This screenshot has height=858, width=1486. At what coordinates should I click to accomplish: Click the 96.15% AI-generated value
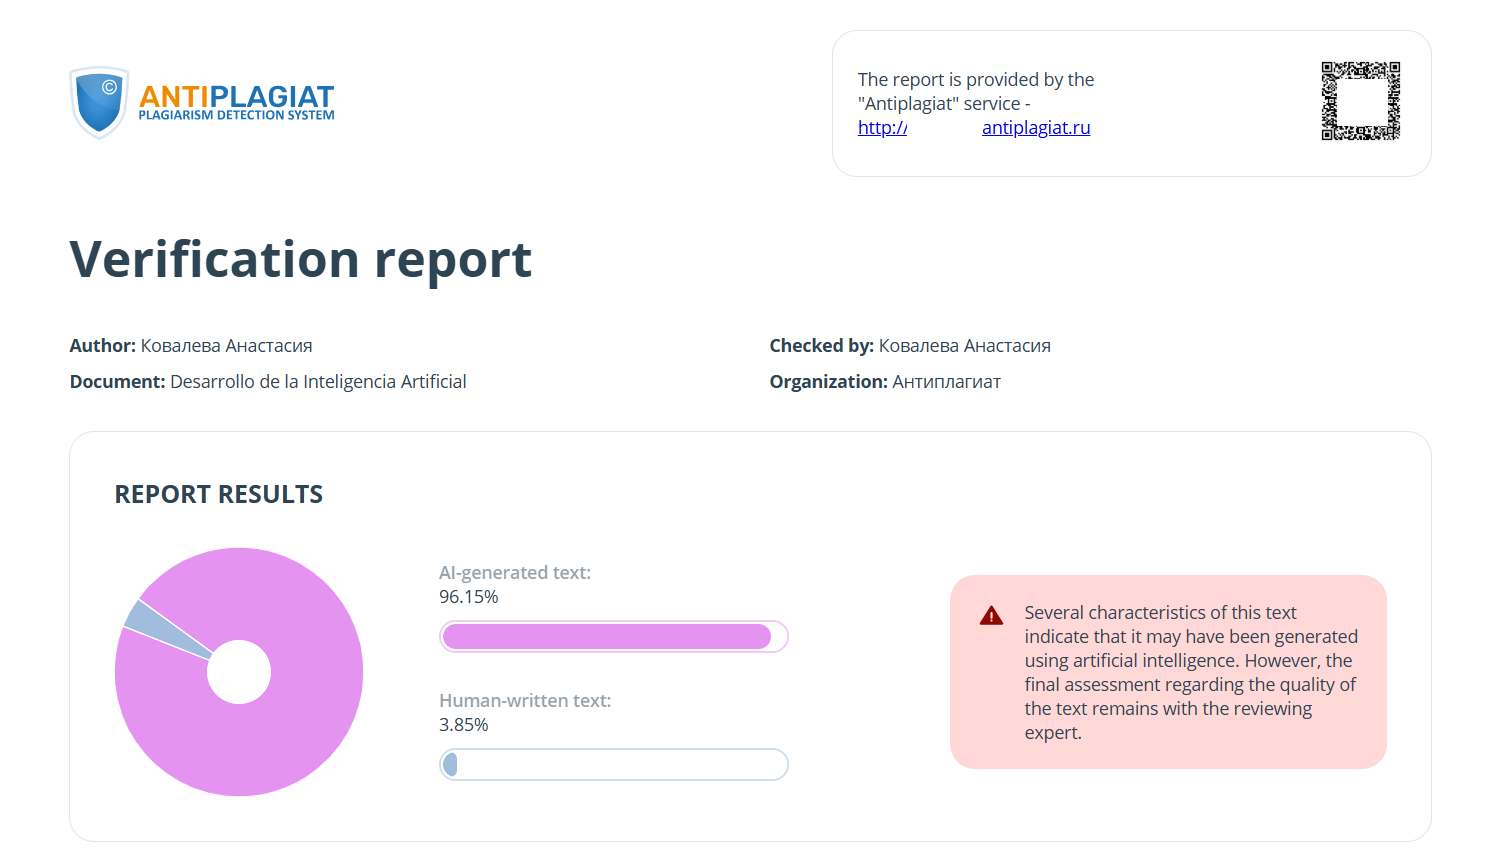click(x=468, y=597)
